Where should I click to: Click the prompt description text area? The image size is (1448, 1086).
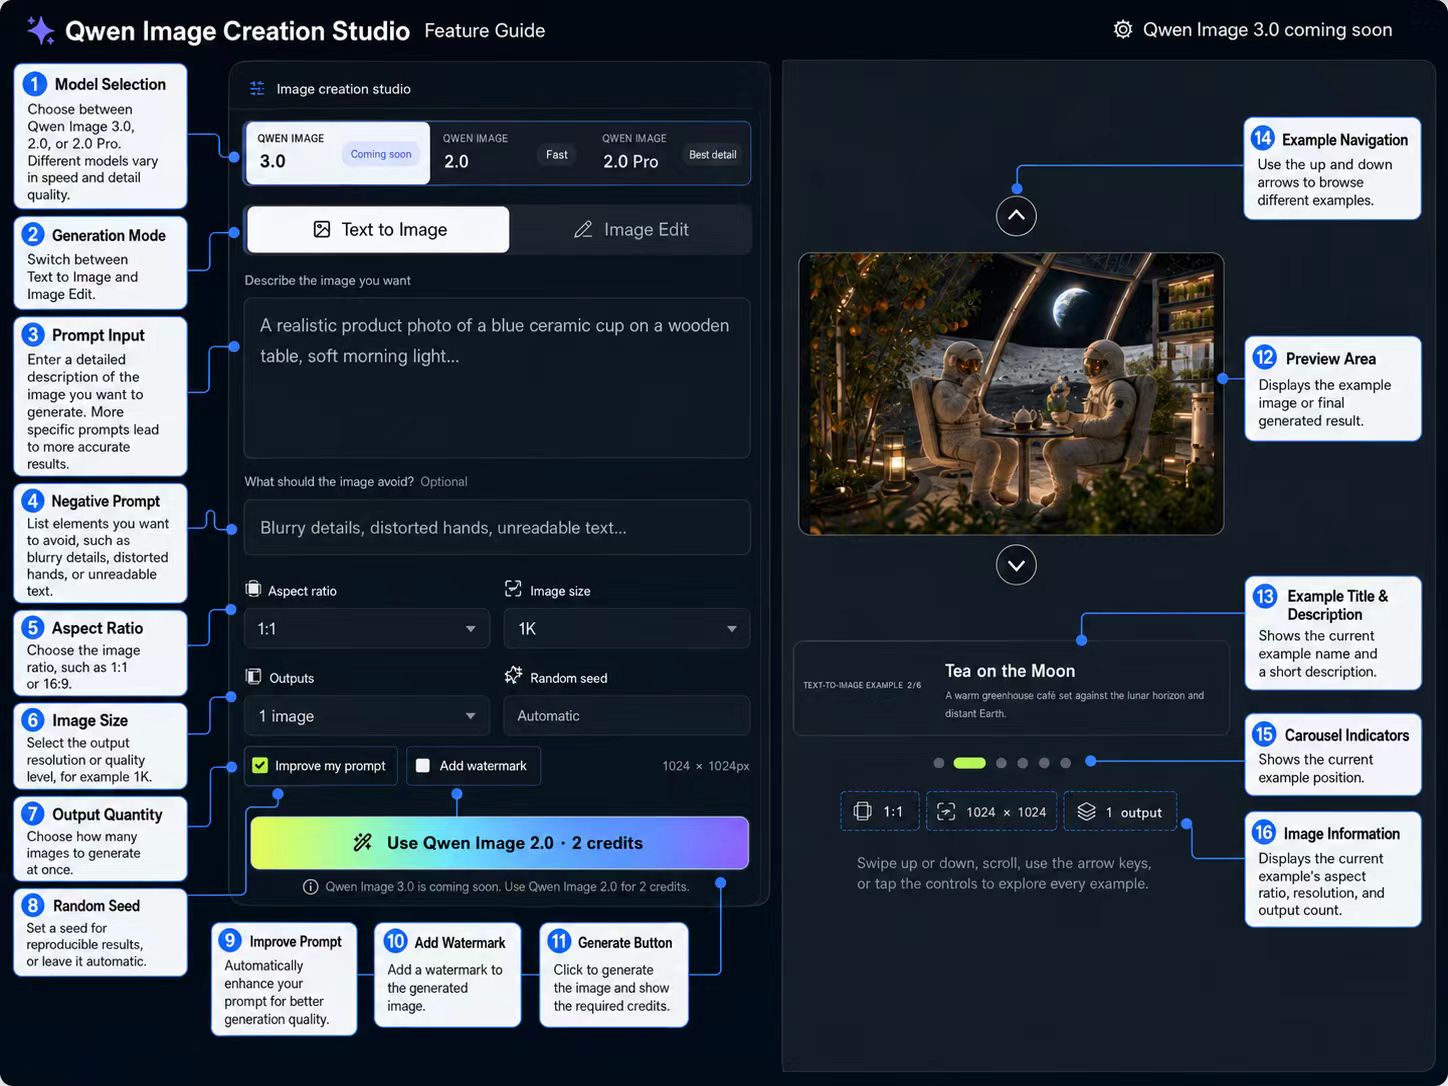coord(497,378)
